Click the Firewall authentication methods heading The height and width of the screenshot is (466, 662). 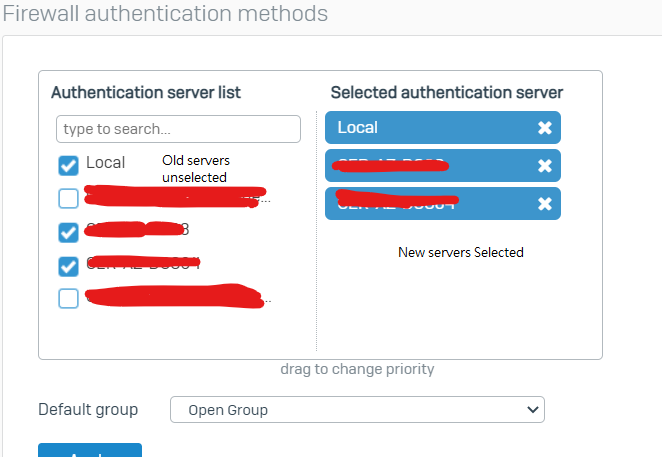click(165, 14)
